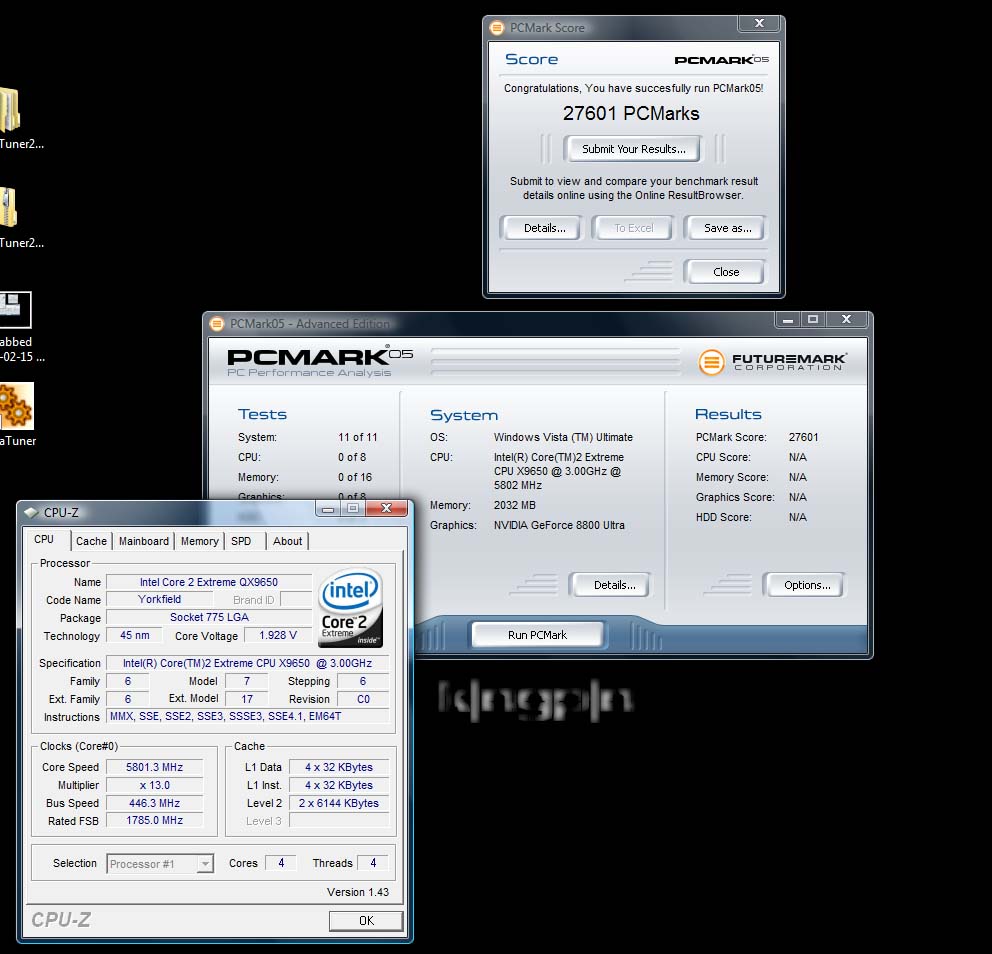The height and width of the screenshot is (954, 992).
Task: Click NVIDIA GeForce 8800 Ultra graphics text
Action: tap(559, 525)
